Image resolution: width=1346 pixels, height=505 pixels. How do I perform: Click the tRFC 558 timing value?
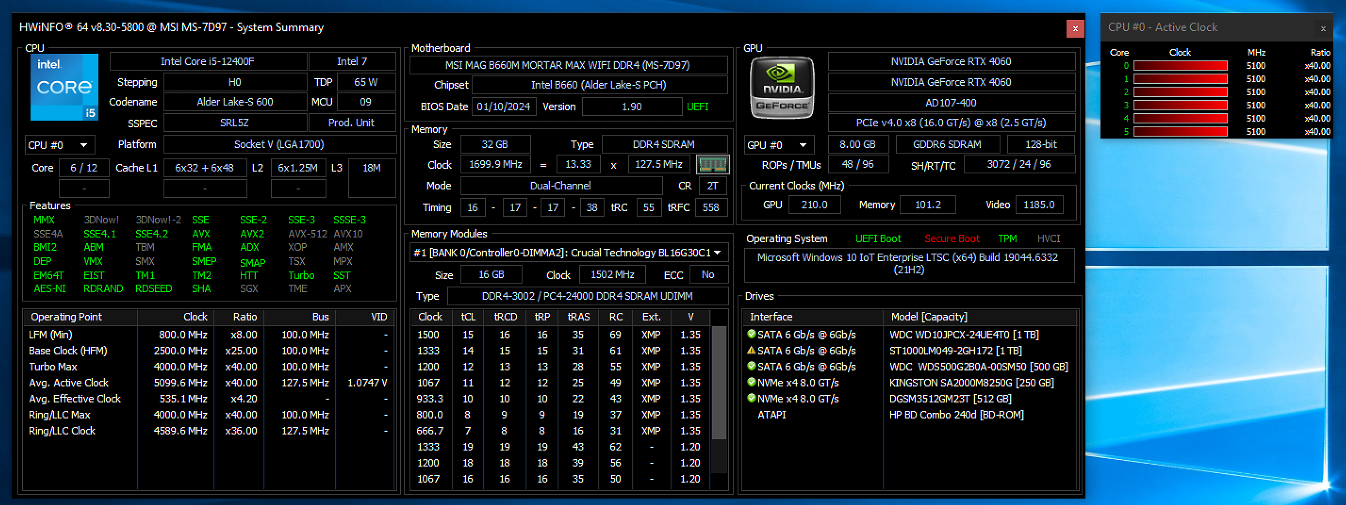tap(711, 208)
